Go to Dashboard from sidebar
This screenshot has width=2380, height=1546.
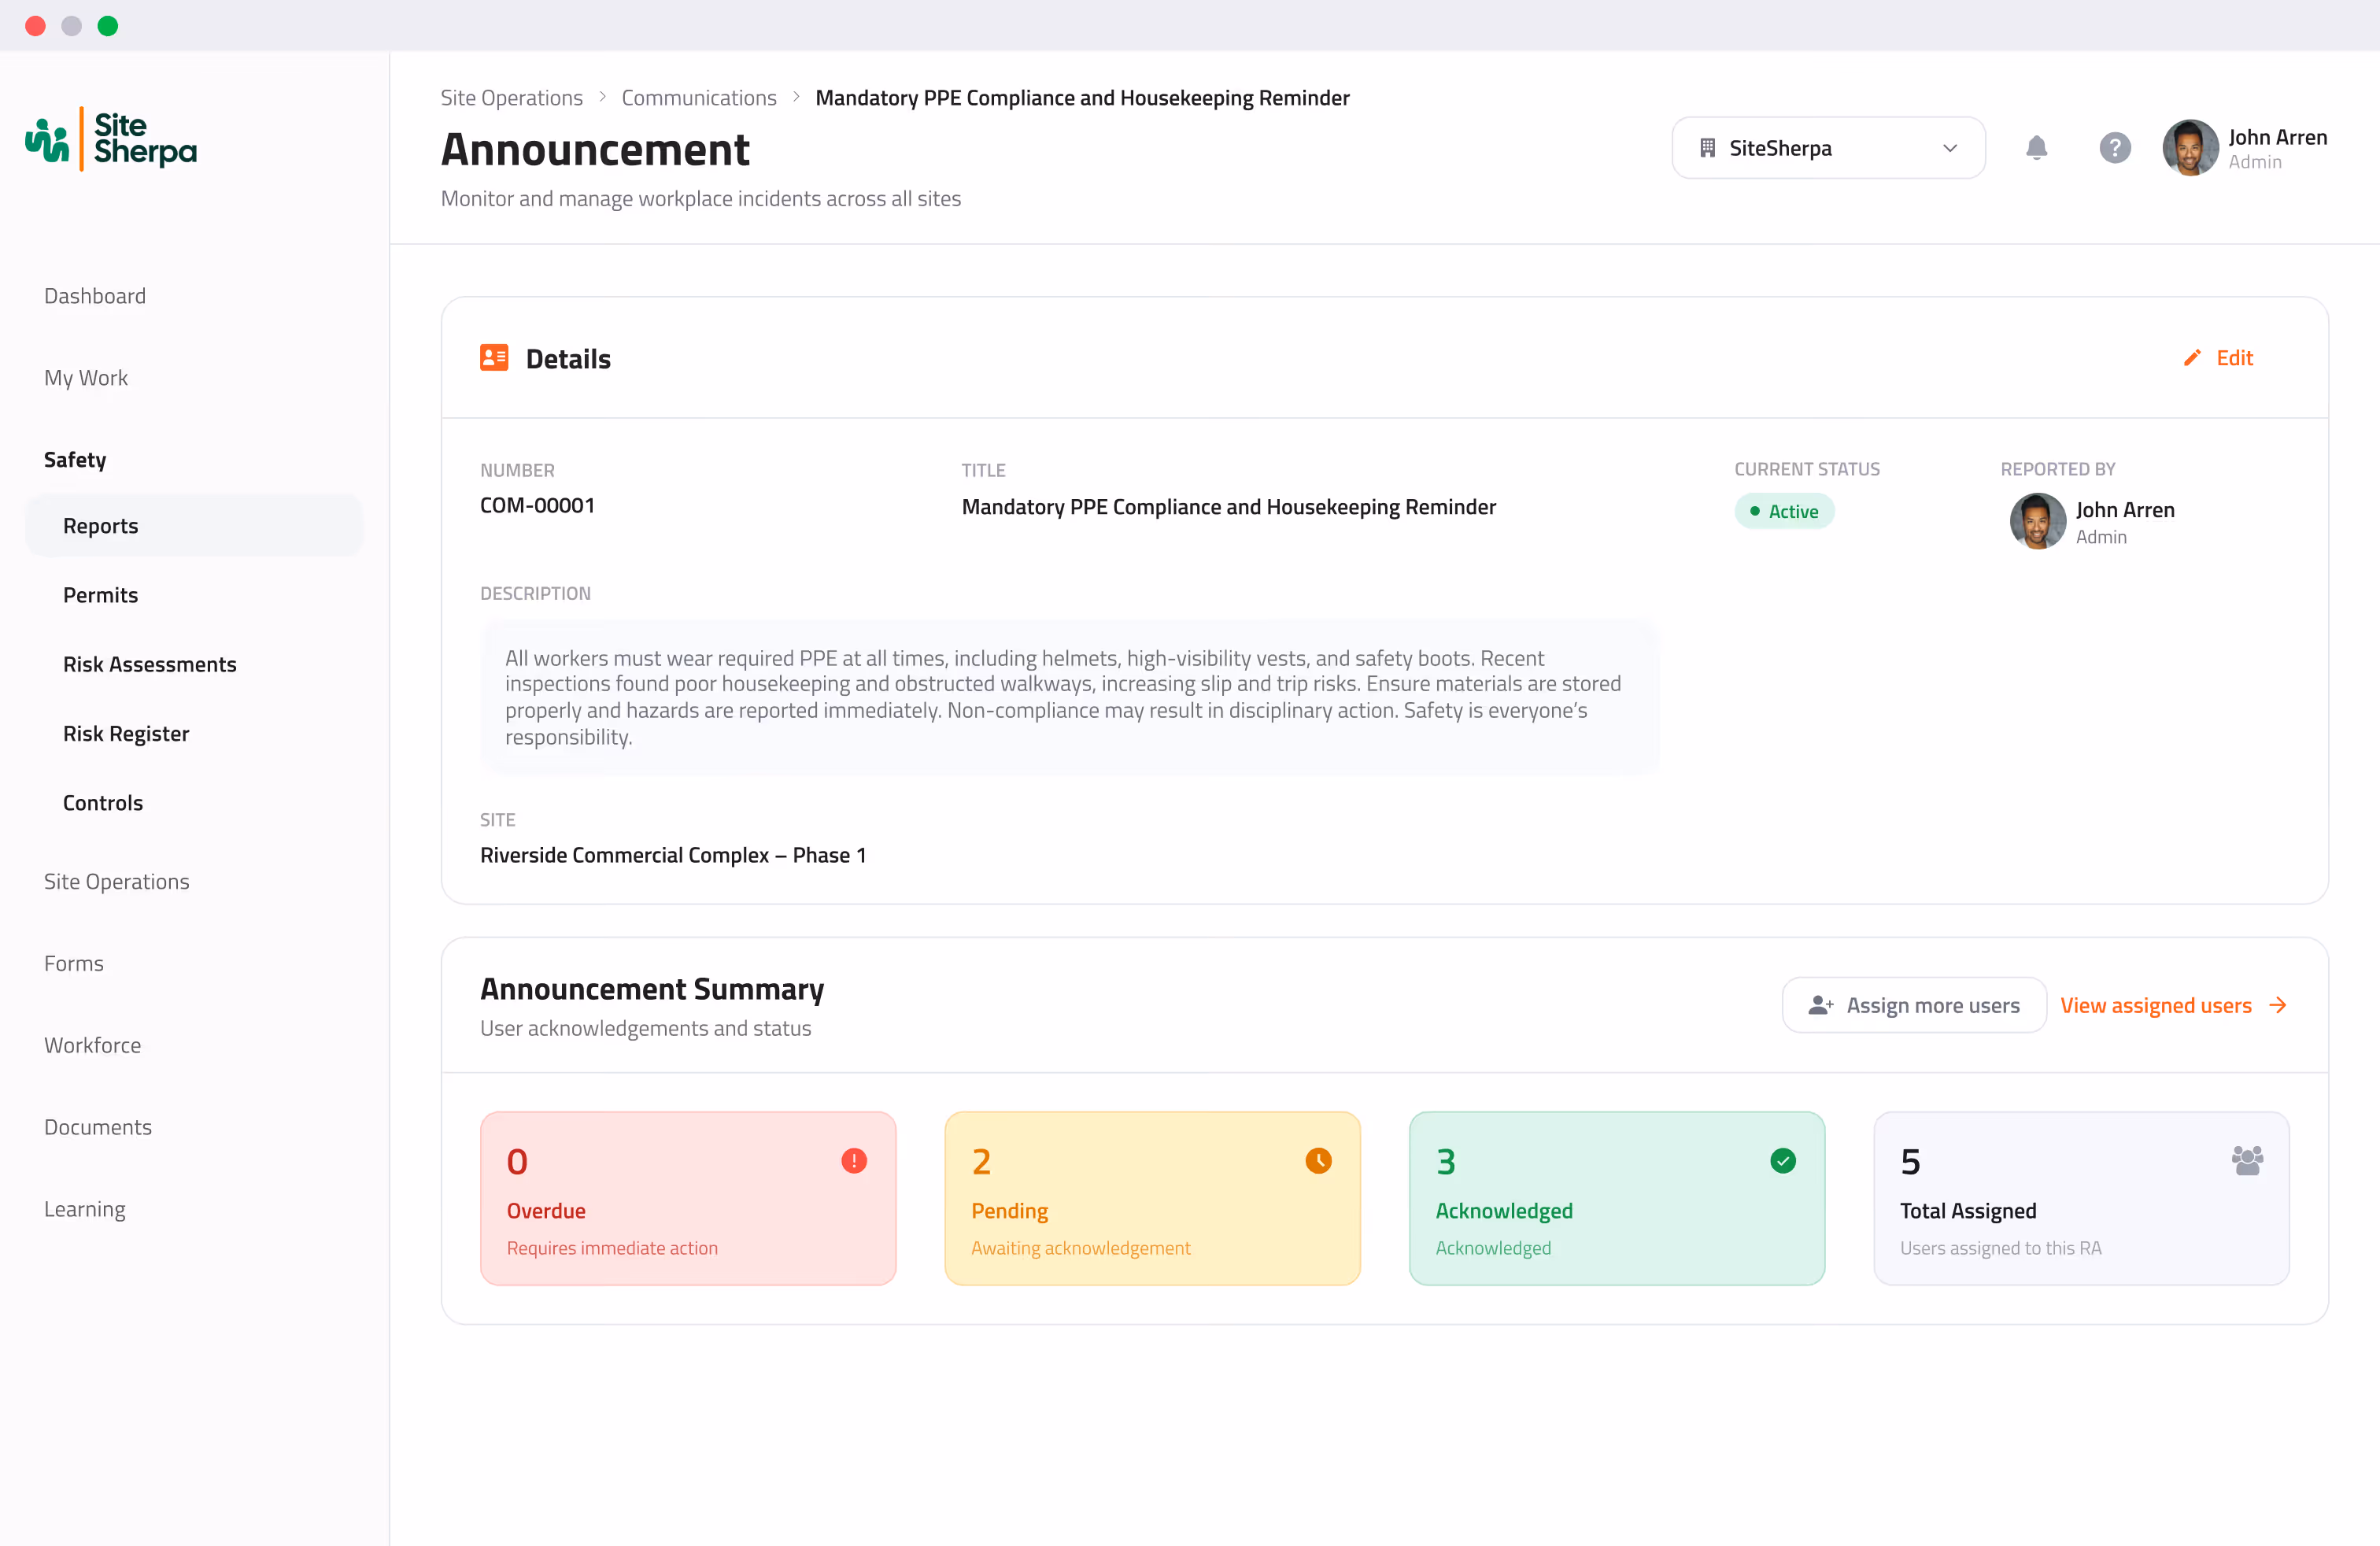[95, 296]
